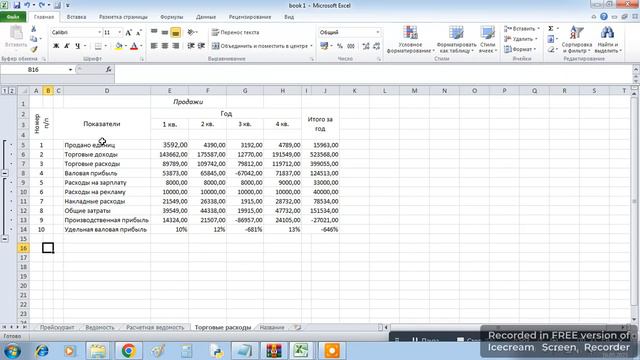Apply percent style to cells
The width and height of the screenshot is (640, 360).
[340, 46]
